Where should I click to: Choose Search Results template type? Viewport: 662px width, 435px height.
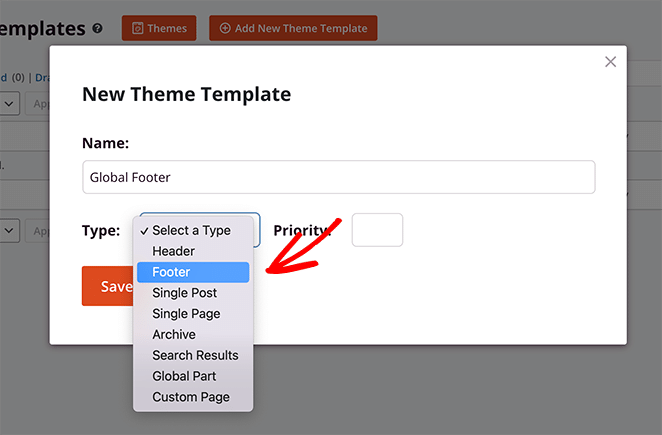195,355
